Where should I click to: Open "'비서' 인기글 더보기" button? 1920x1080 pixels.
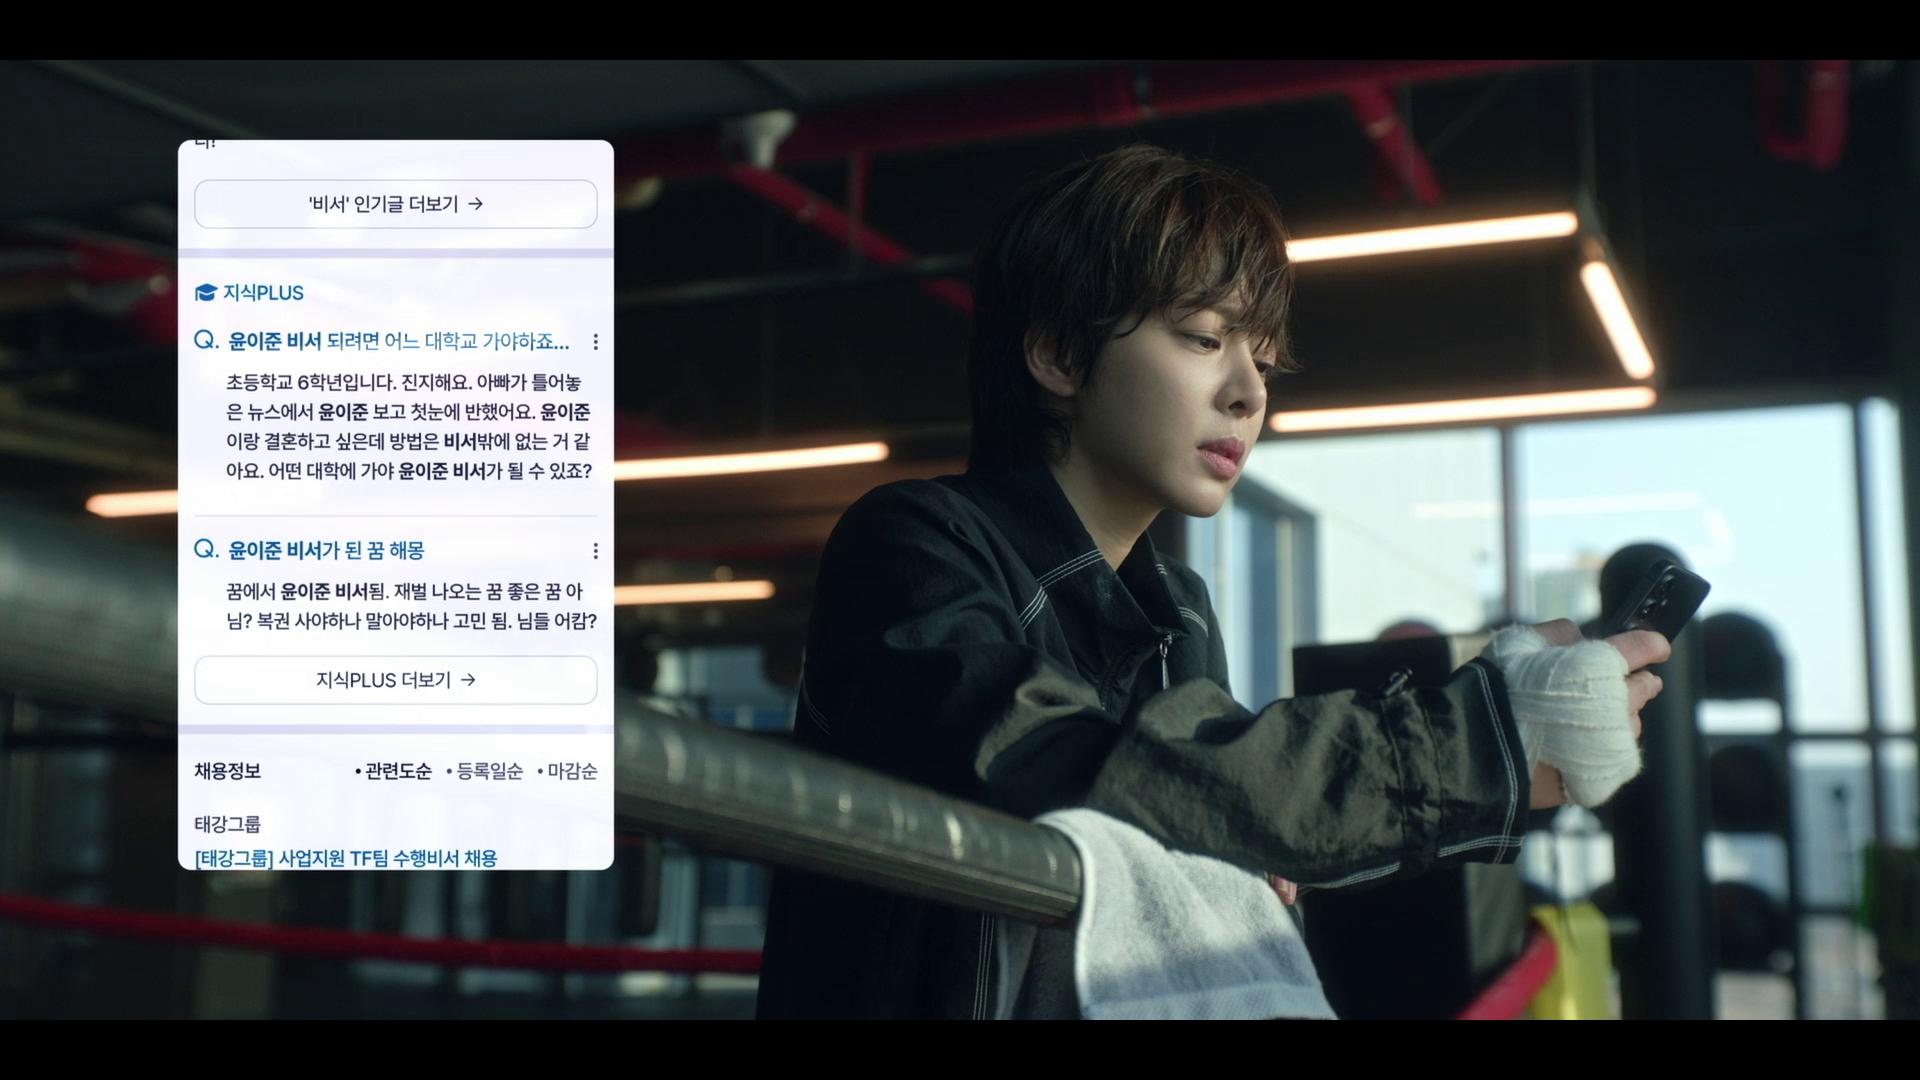pos(396,204)
